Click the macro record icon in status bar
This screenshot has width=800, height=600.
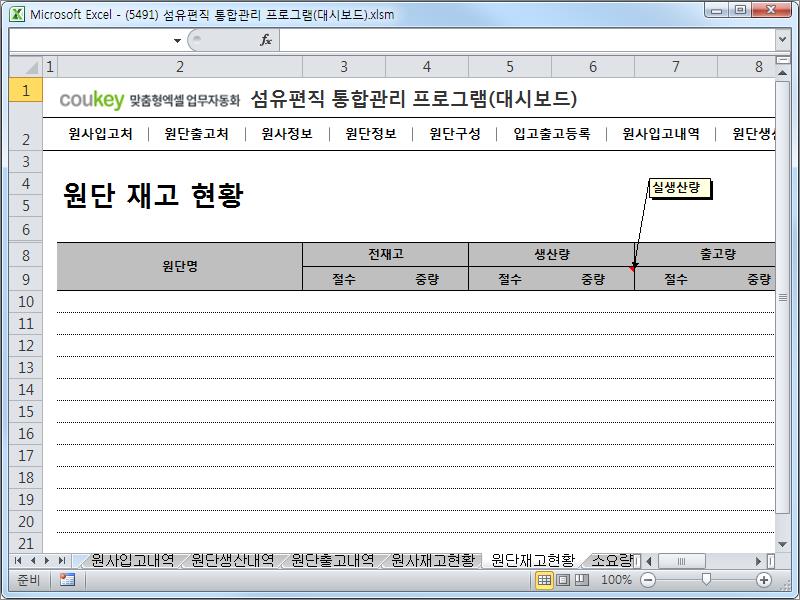pos(67,580)
